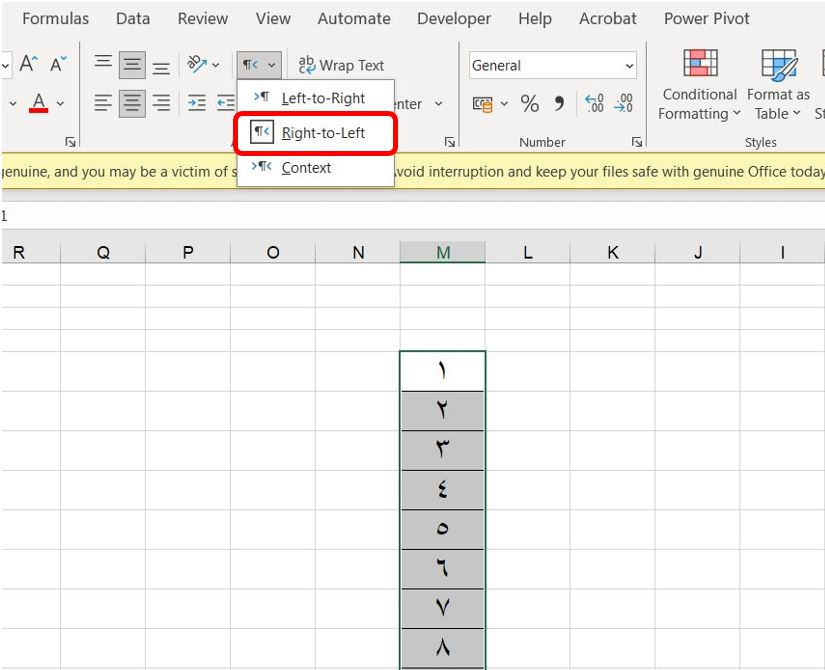Select cell containing Arabic numeral ٨
This screenshot has width=825, height=670.
[x=442, y=648]
